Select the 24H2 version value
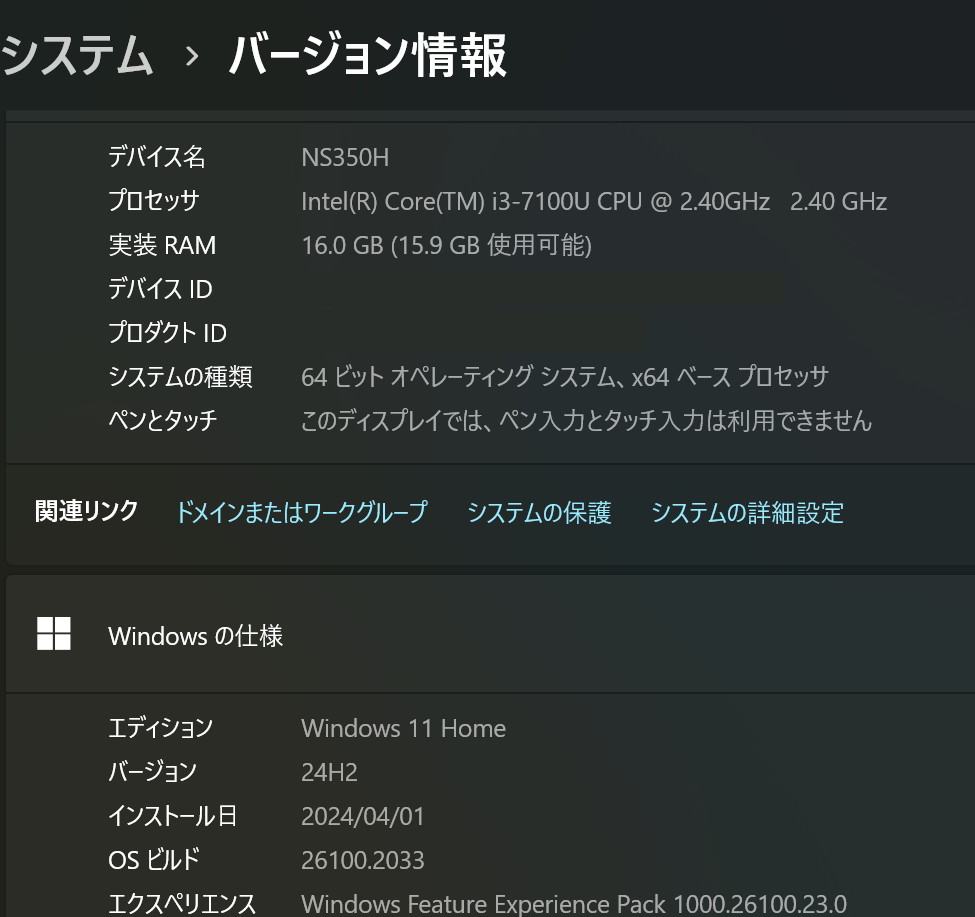The height and width of the screenshot is (917, 975). [329, 772]
